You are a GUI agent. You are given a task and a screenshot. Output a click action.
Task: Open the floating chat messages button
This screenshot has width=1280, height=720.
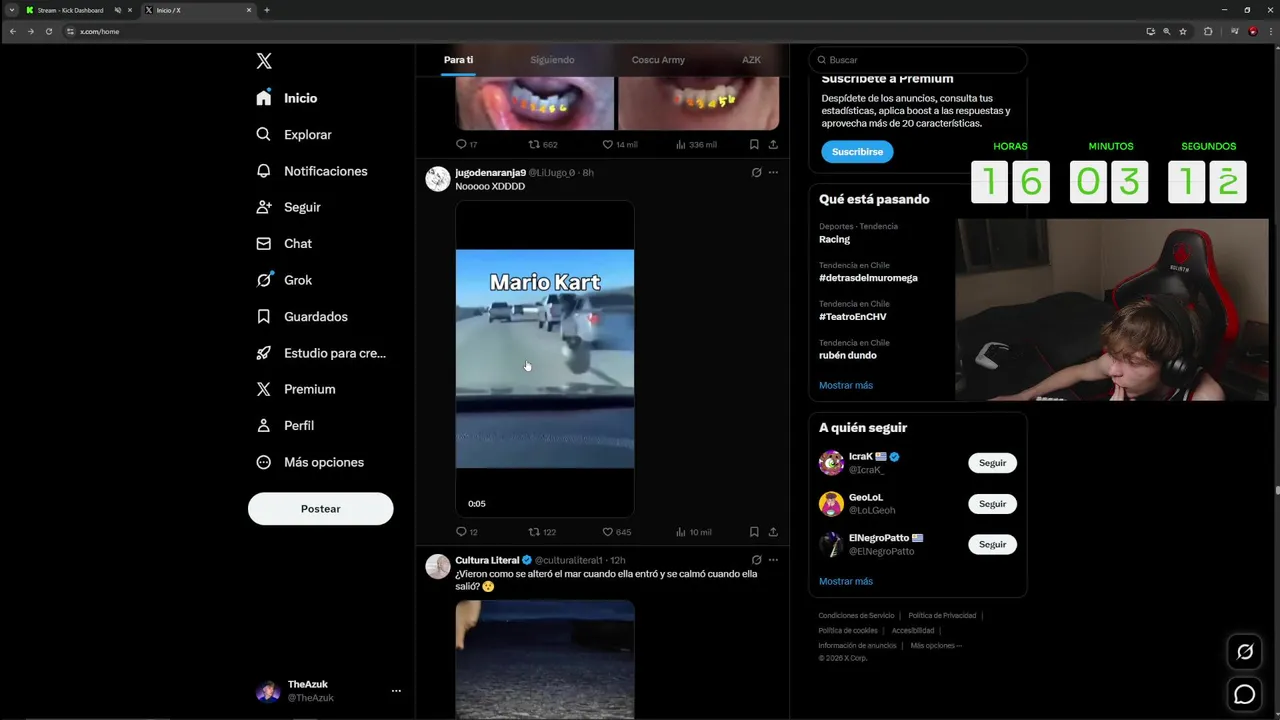point(1245,693)
